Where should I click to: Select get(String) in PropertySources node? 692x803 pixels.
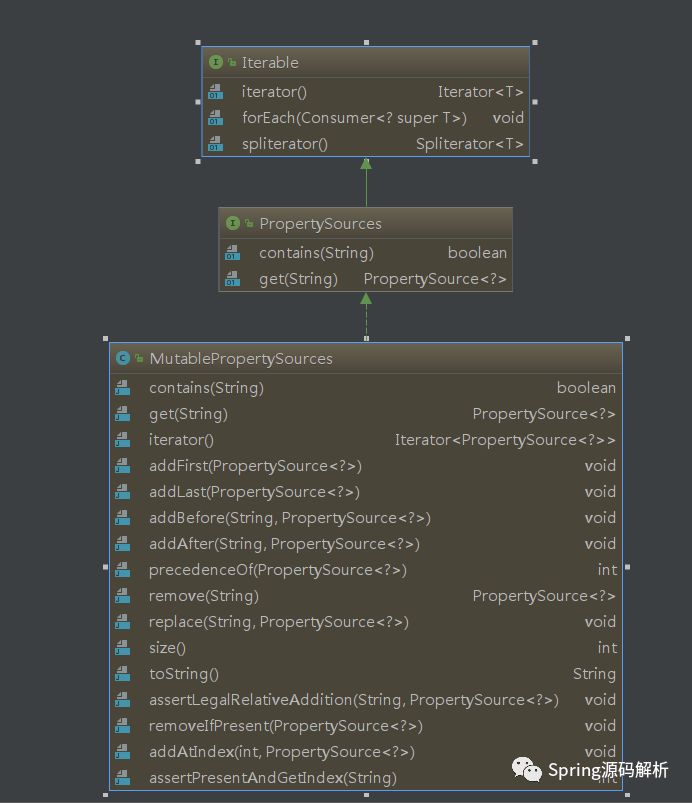(298, 279)
